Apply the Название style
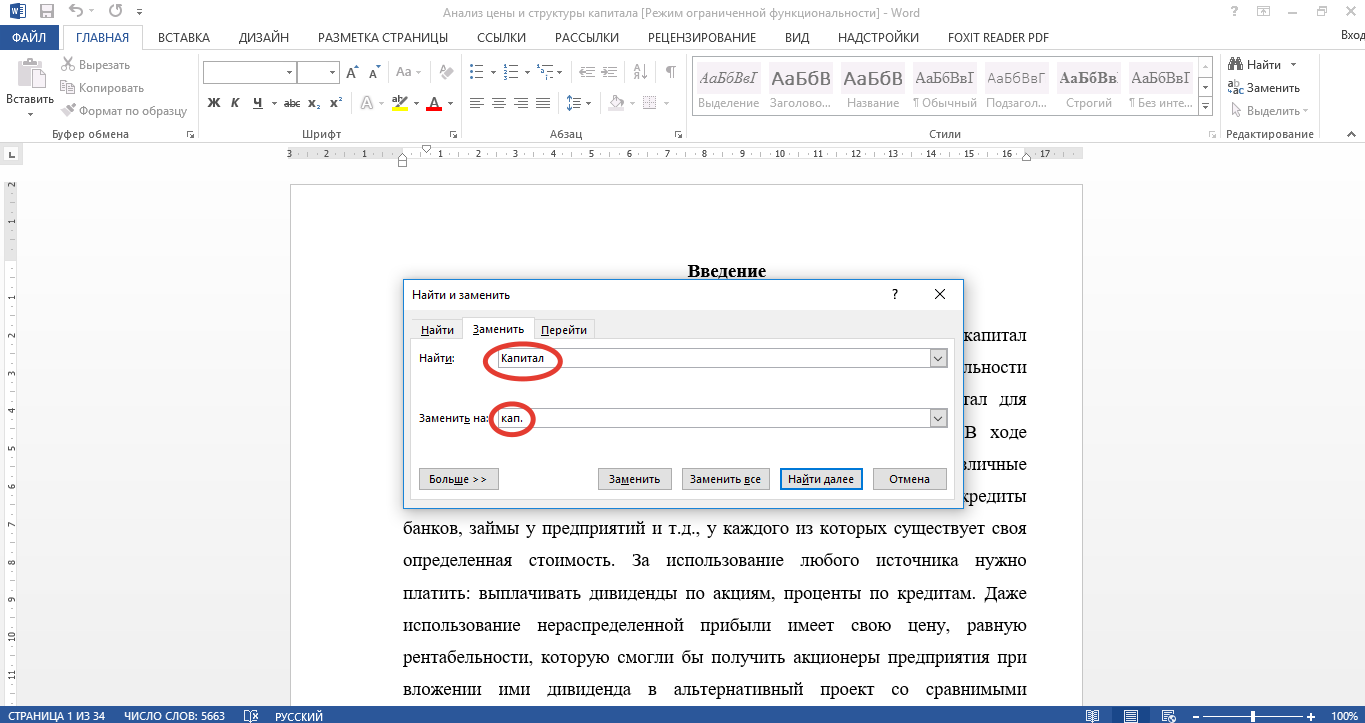Viewport: 1365px width, 723px height. coord(872,88)
